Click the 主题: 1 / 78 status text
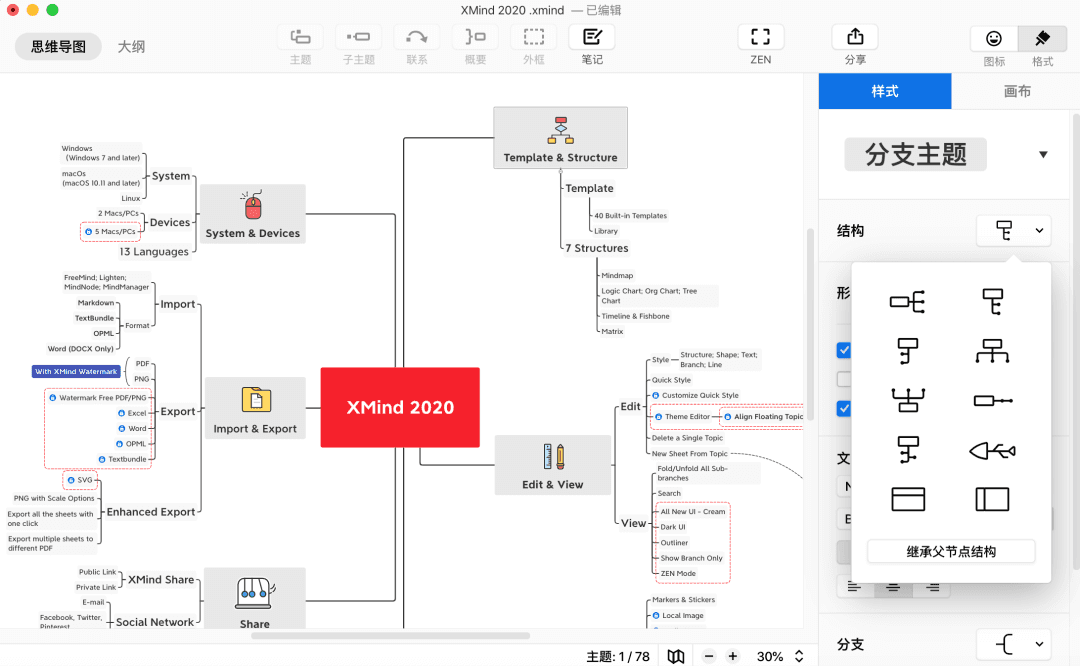This screenshot has height=666, width=1080. [618, 656]
